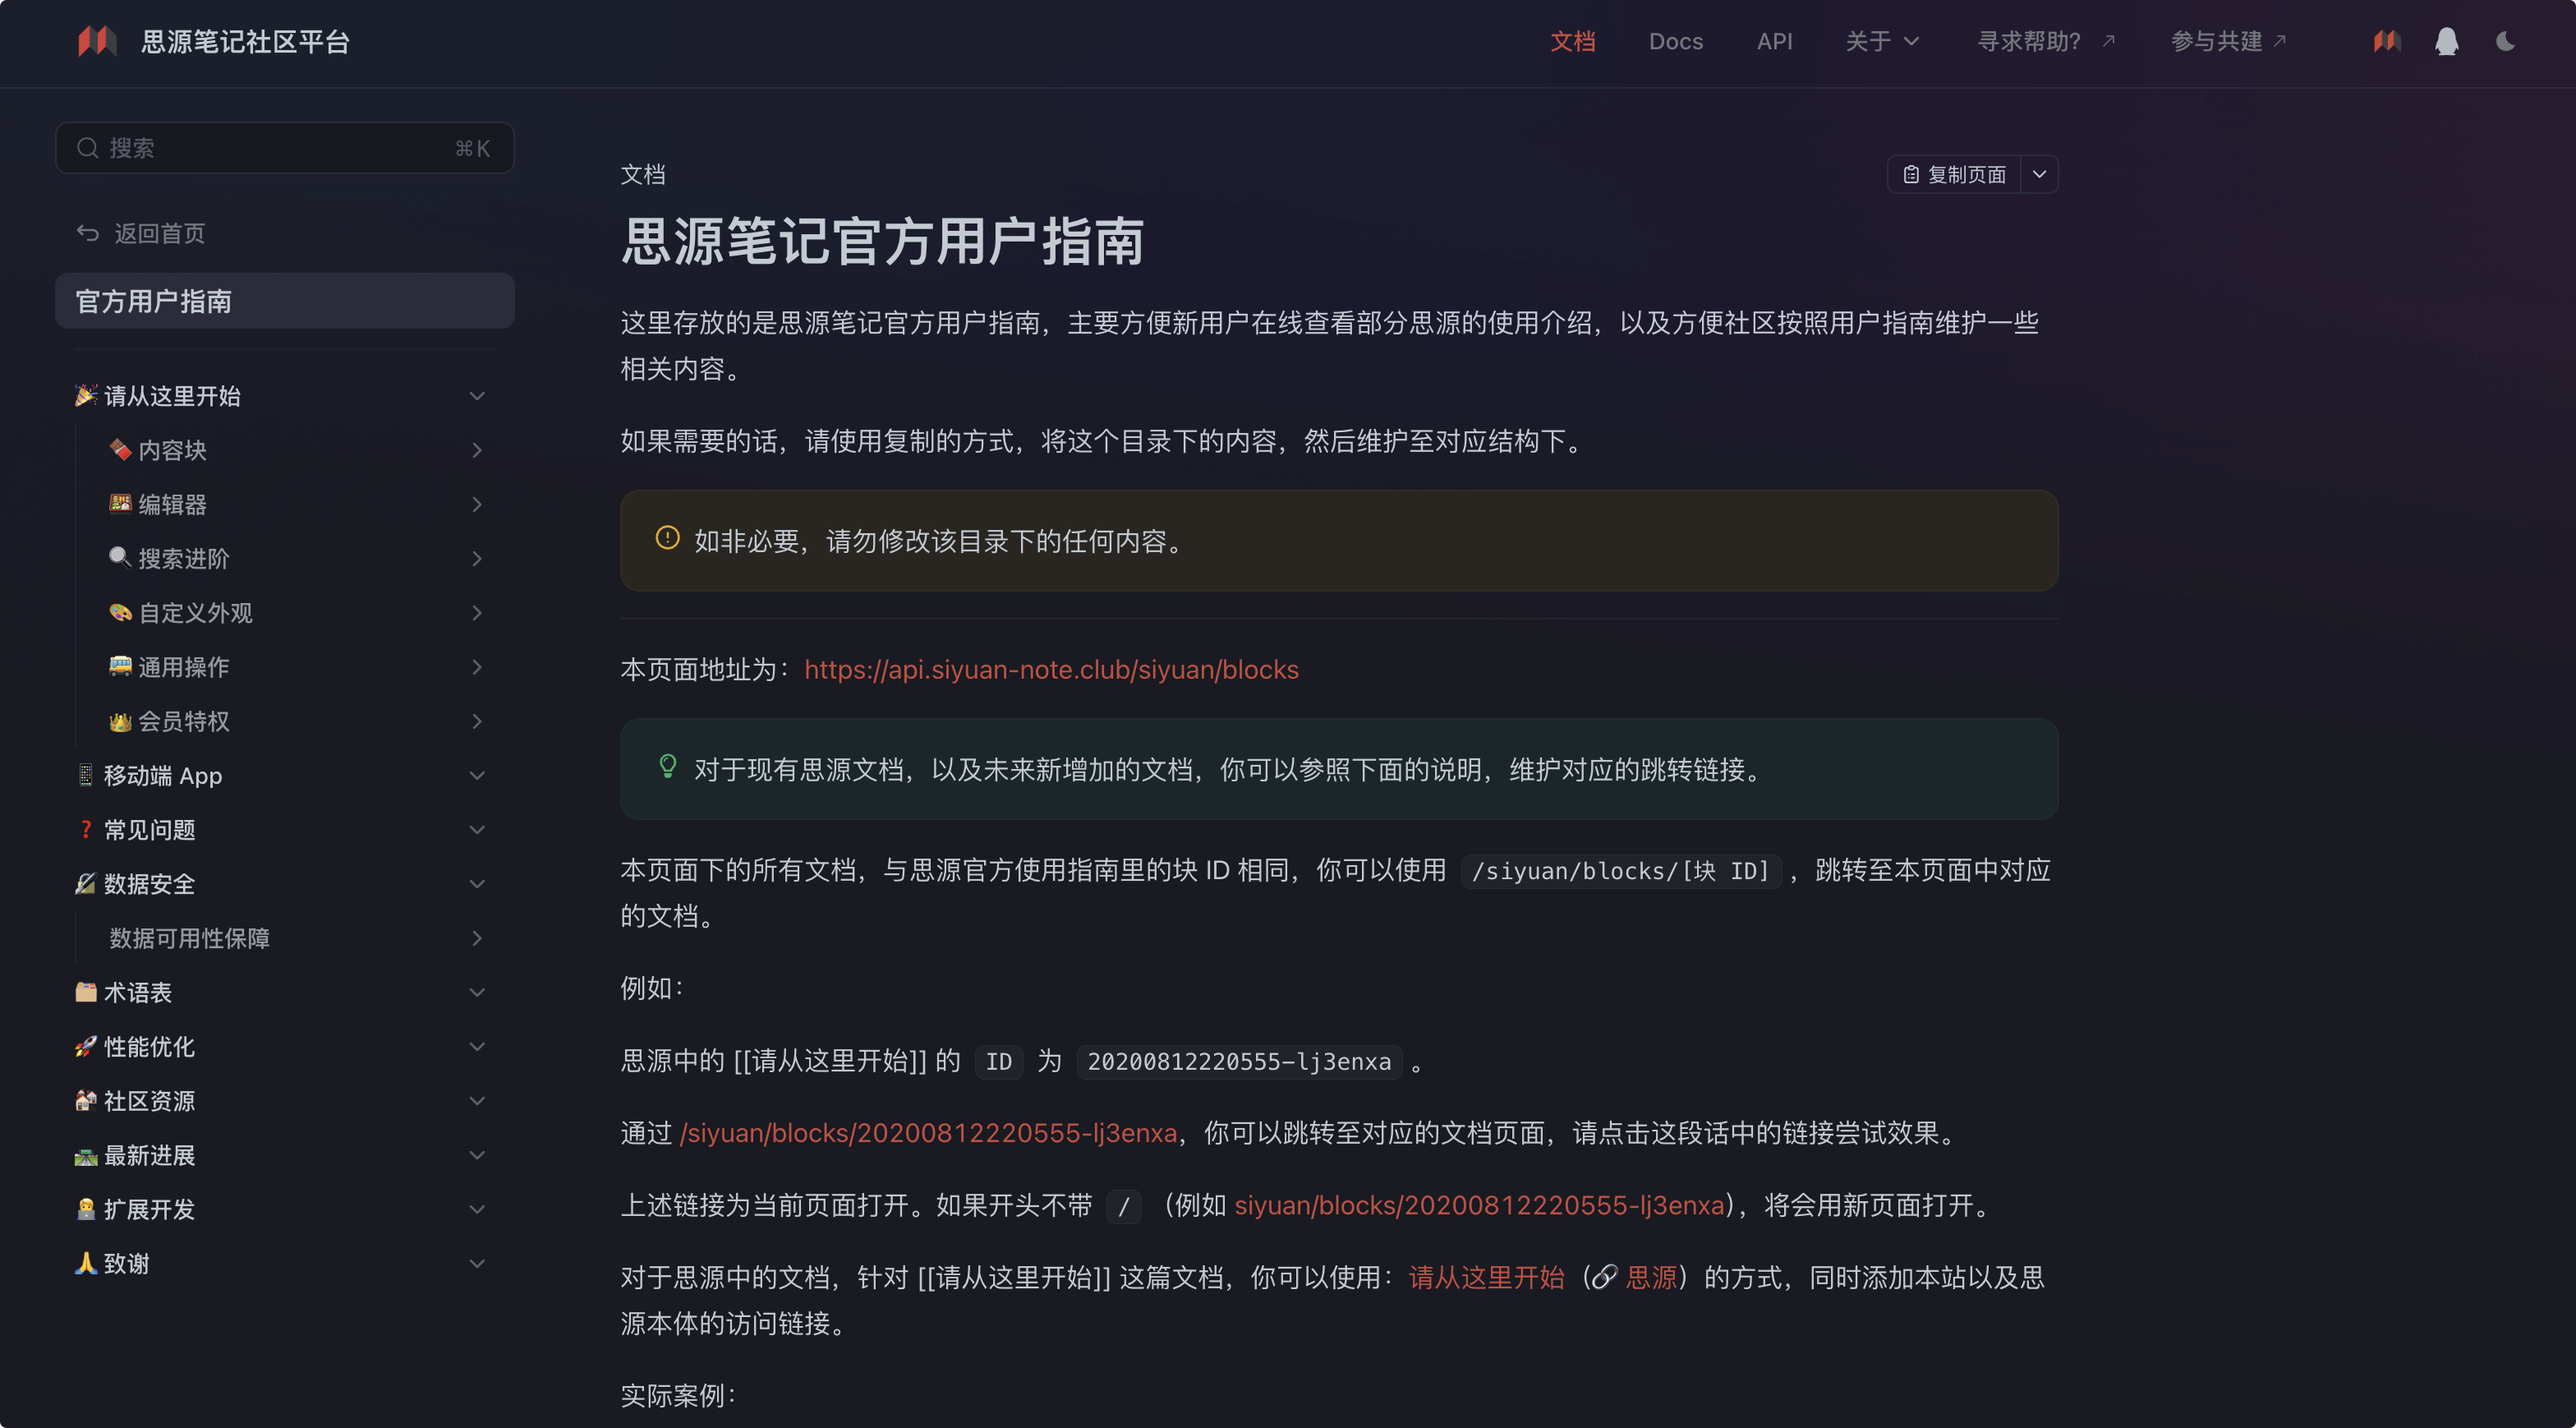Collapse the 请从这里开始 sidebar section
Screen dimensions: 2576x1428
(477, 396)
